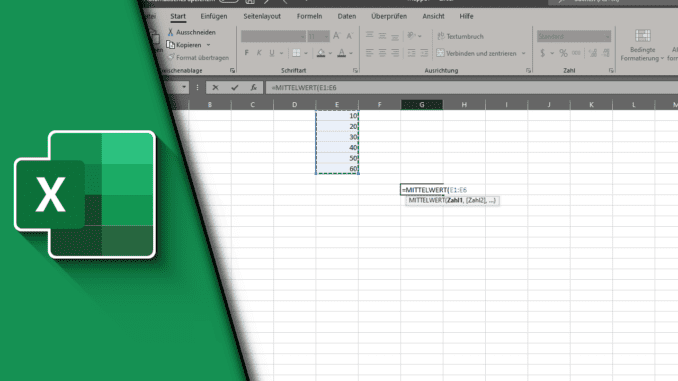This screenshot has height=381, width=678.
Task: Click the formula bar showing =MITTELWERT(E1:E6
Action: (x=471, y=88)
